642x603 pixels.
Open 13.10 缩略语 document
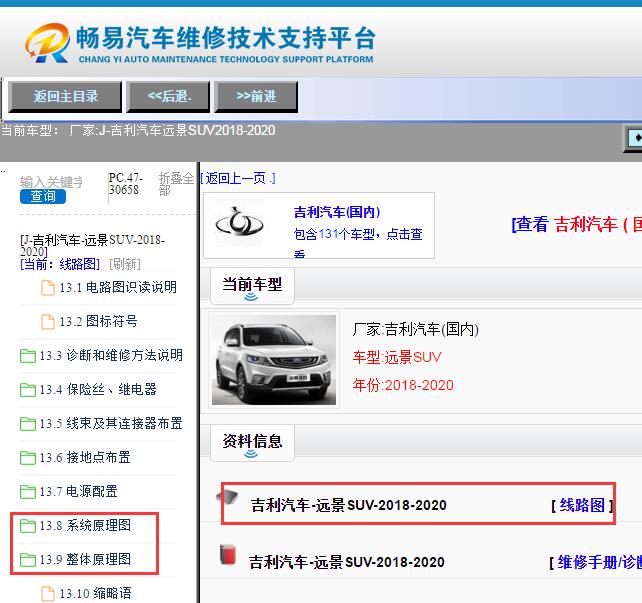[95, 593]
